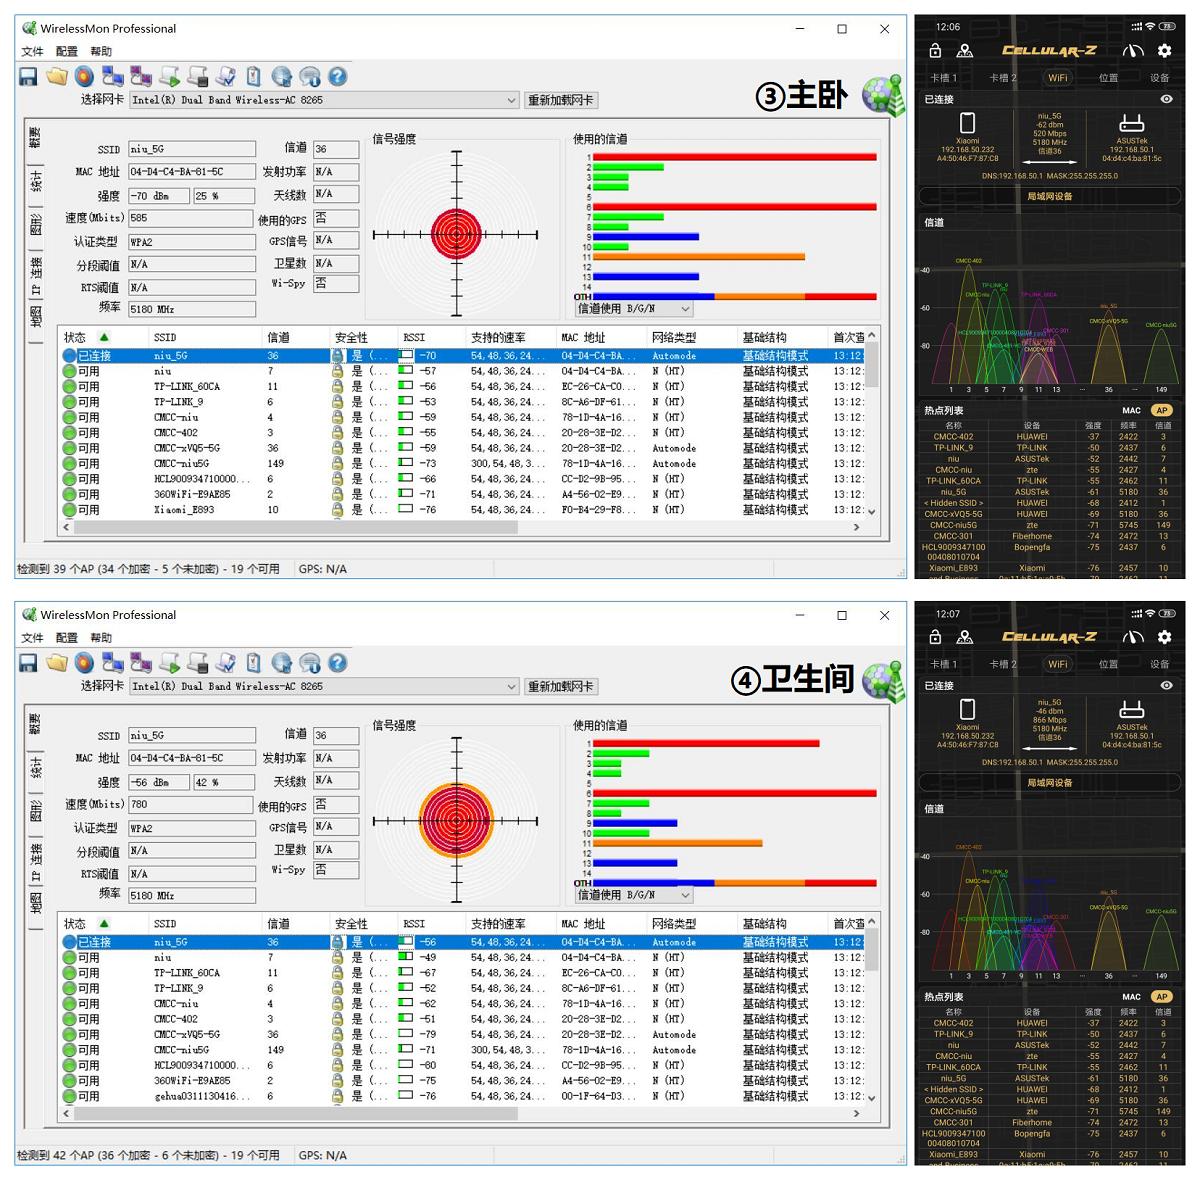Click the orange target icon in the upper WirelessMon toolbar
Screen dimensions: 1200x1180
85,76
